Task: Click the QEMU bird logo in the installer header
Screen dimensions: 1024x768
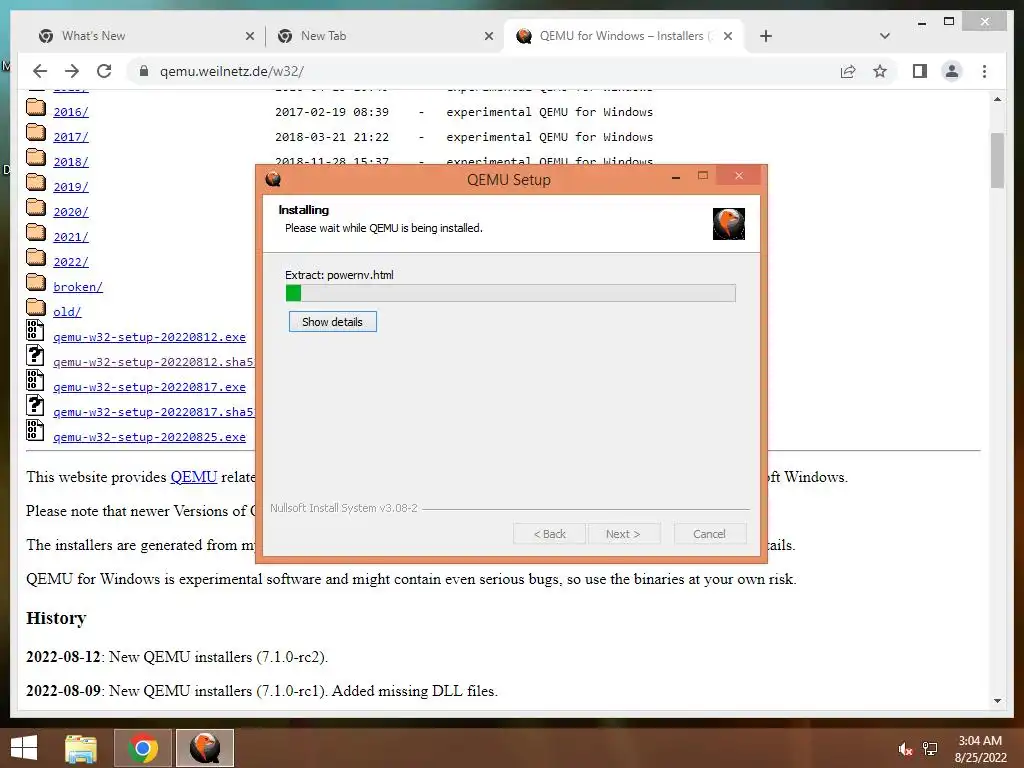Action: click(729, 224)
